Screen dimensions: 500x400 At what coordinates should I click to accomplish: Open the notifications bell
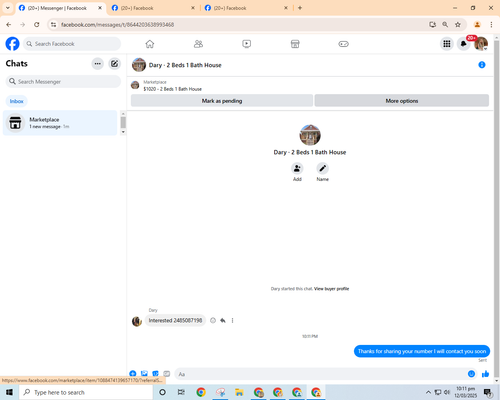click(x=463, y=44)
